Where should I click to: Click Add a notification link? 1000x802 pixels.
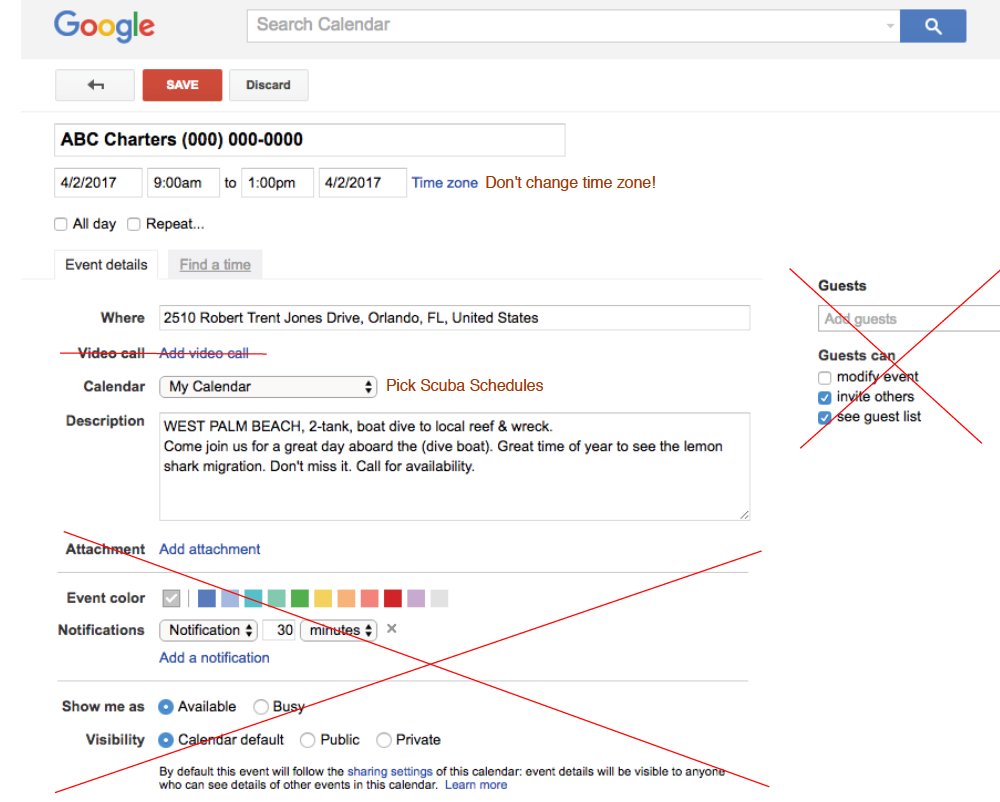click(x=214, y=658)
